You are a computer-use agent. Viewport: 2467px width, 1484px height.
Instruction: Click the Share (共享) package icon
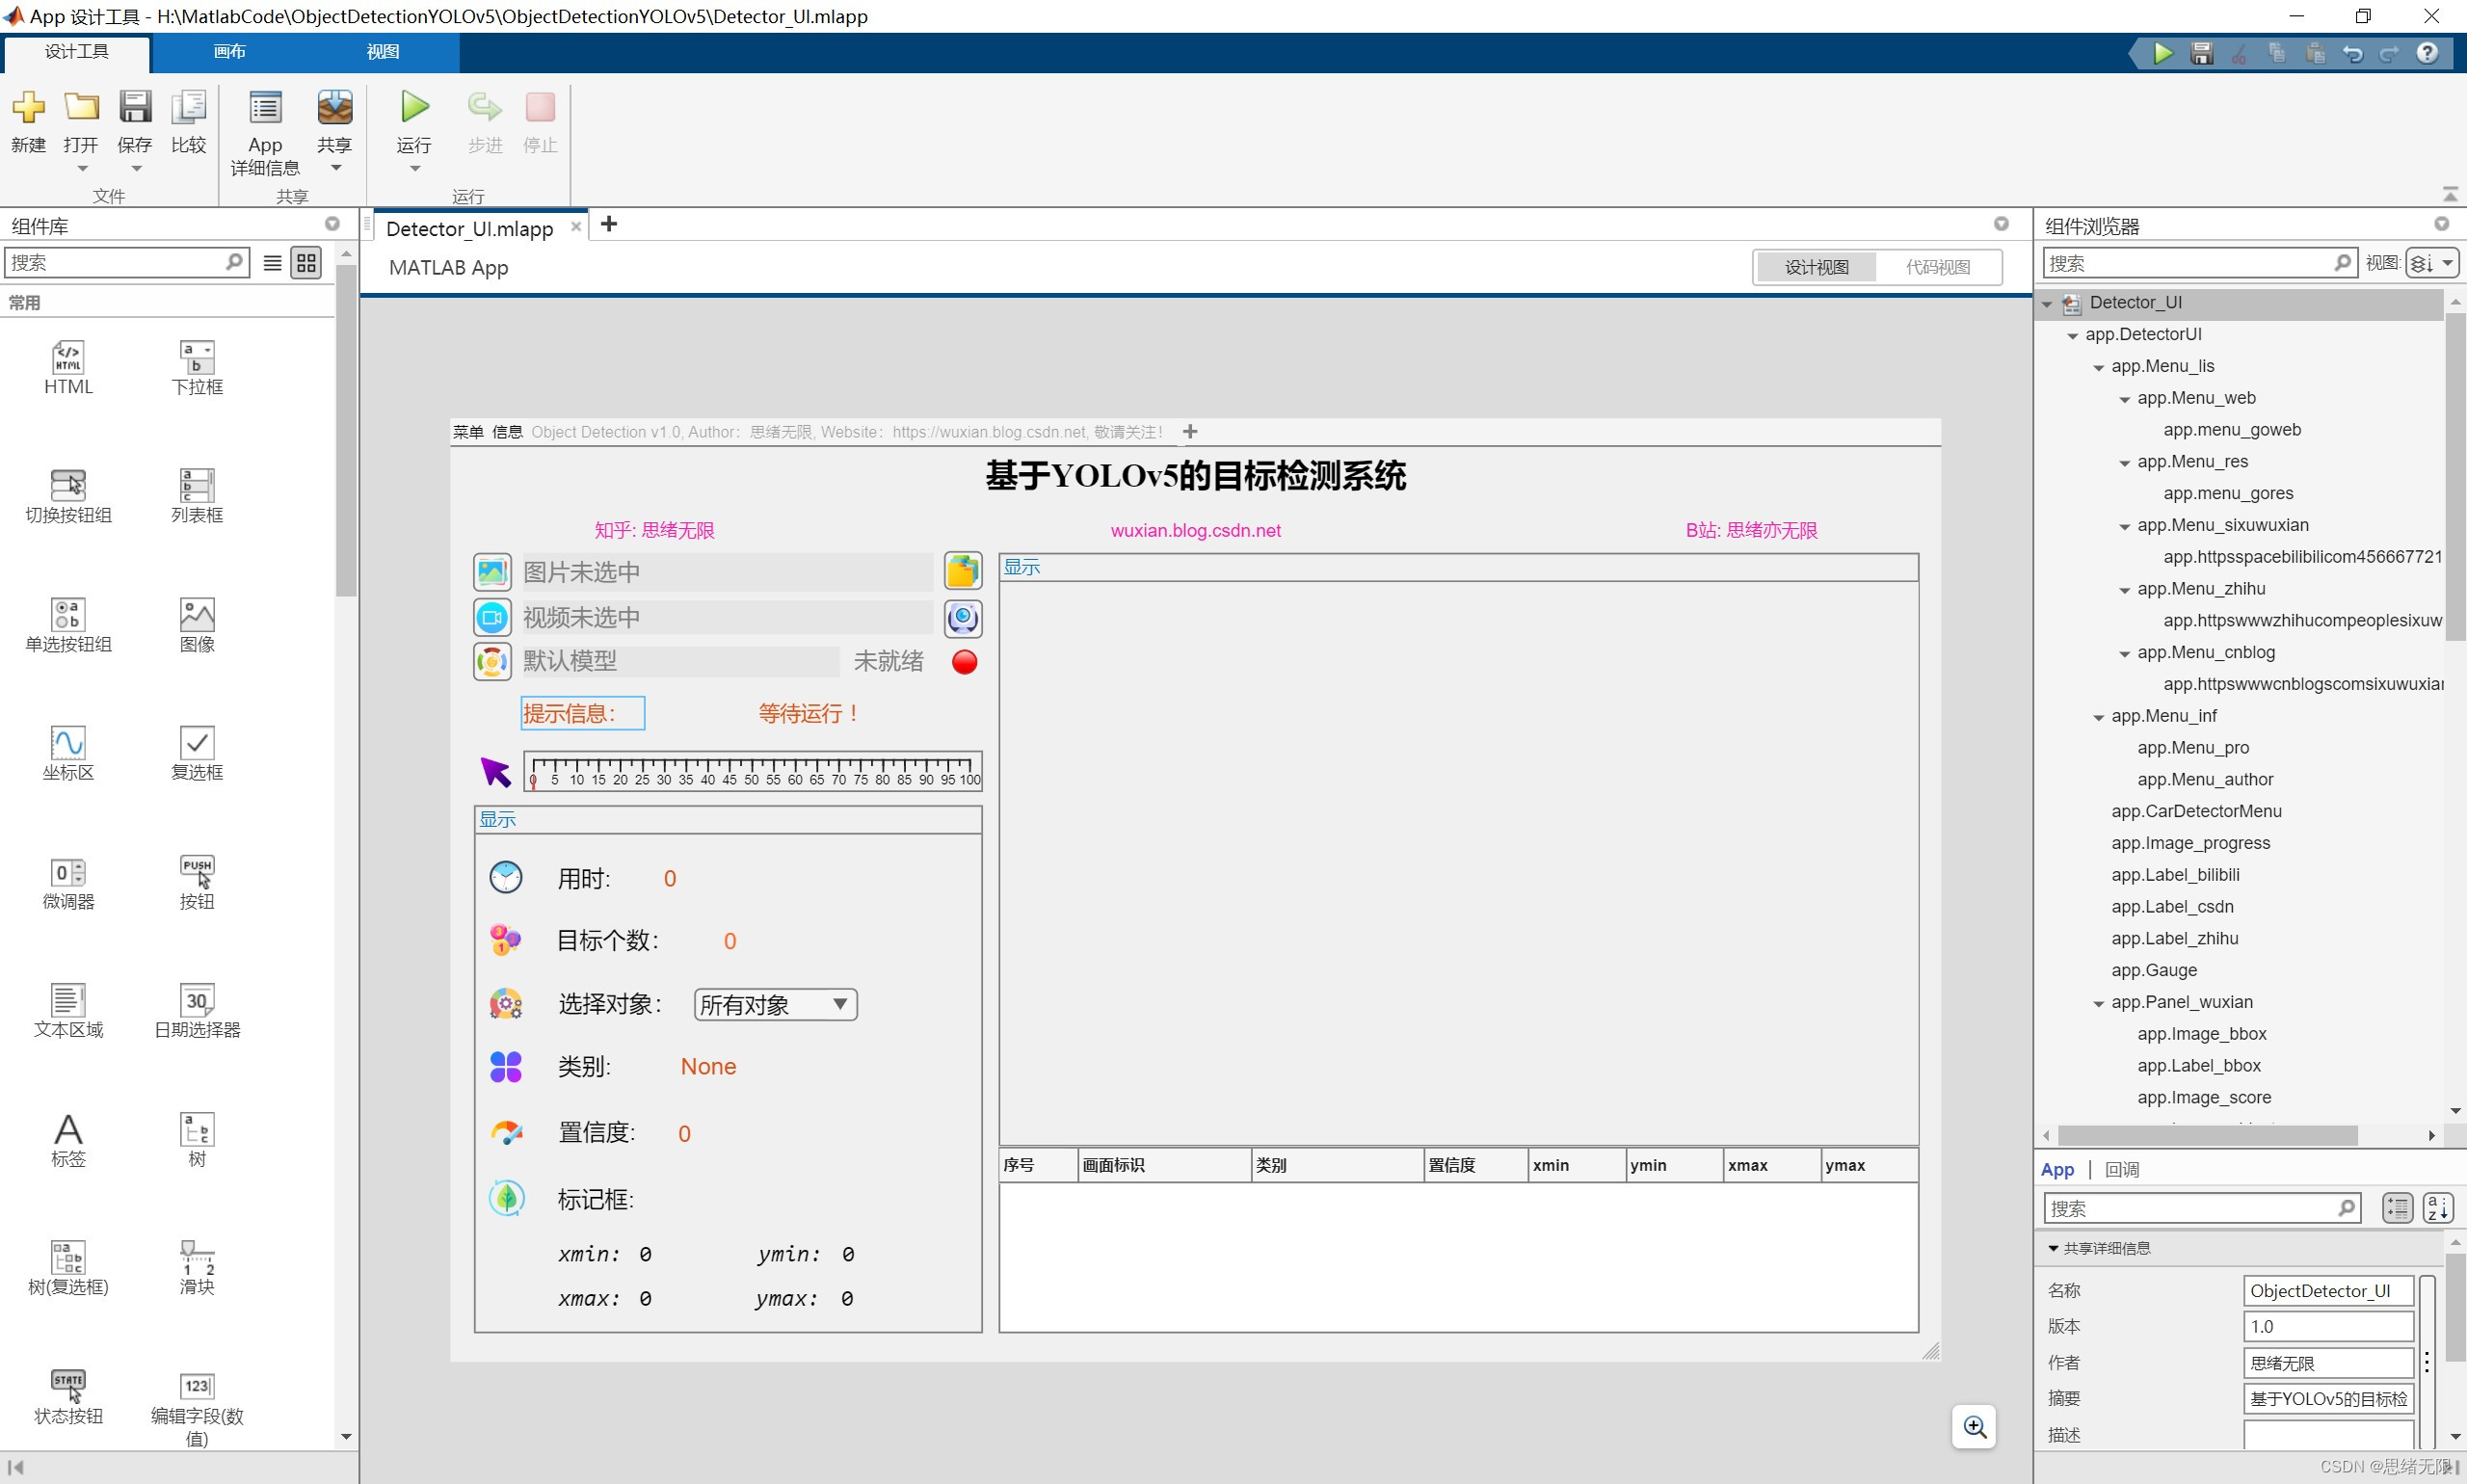click(x=335, y=107)
